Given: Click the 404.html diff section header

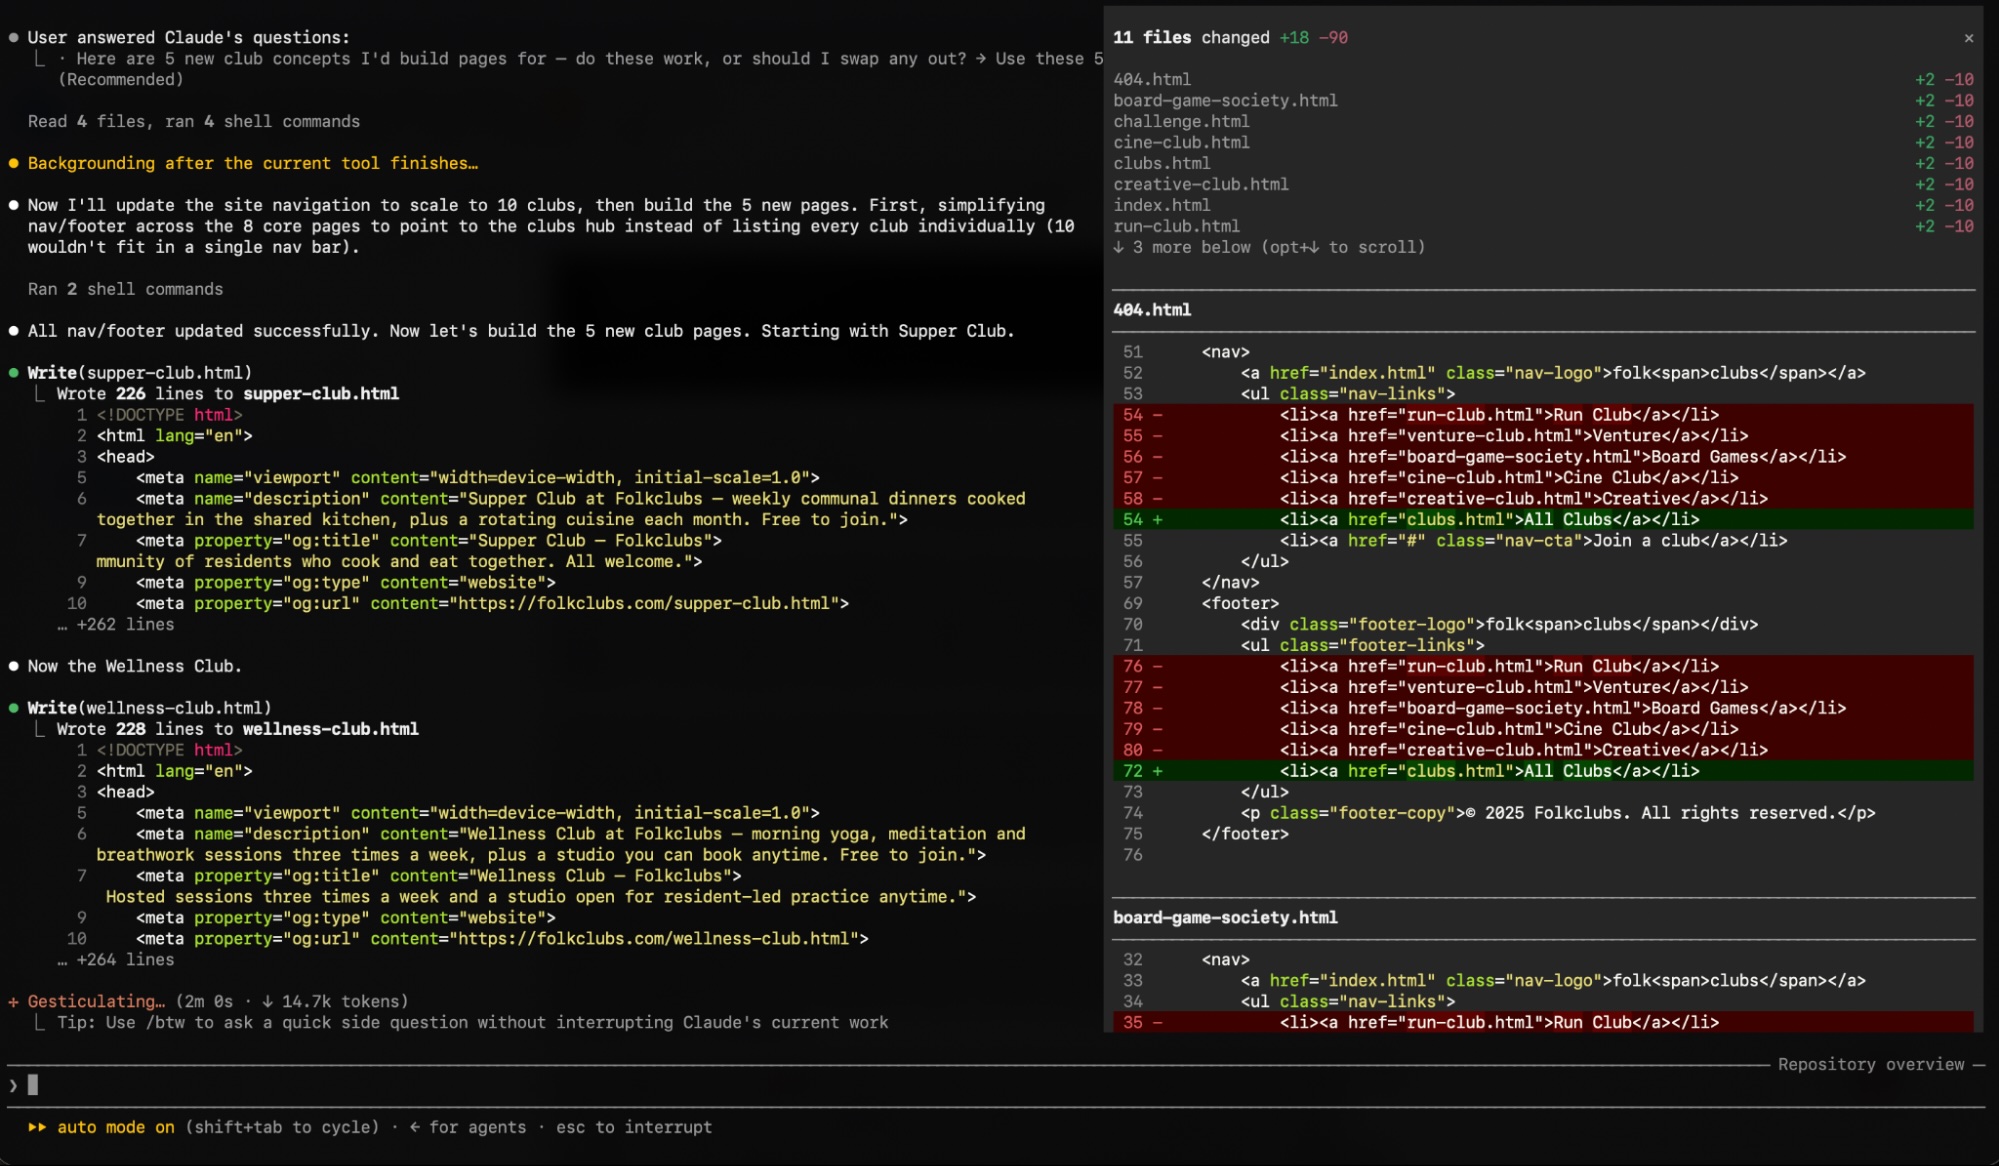Looking at the screenshot, I should 1152,310.
